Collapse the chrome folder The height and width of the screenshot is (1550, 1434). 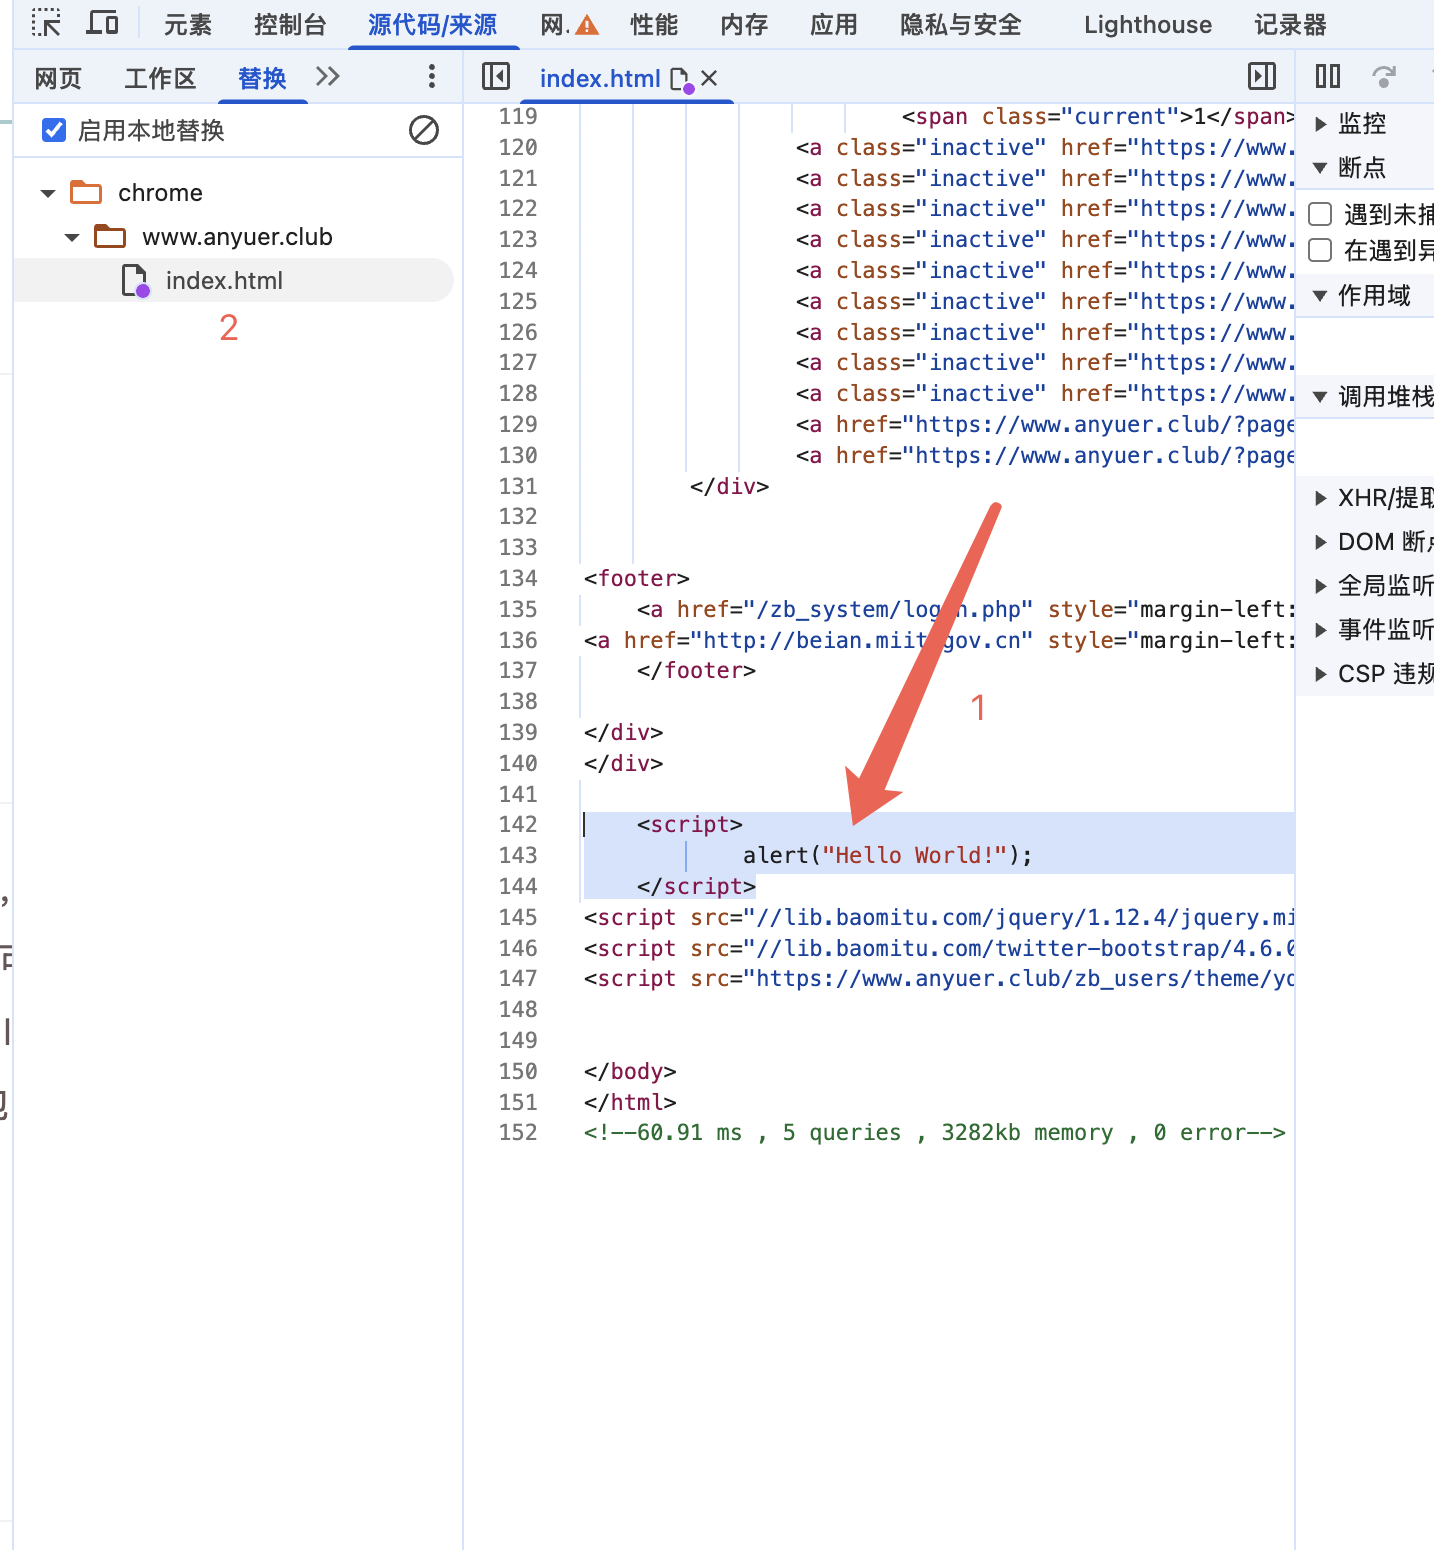pyautogui.click(x=48, y=193)
